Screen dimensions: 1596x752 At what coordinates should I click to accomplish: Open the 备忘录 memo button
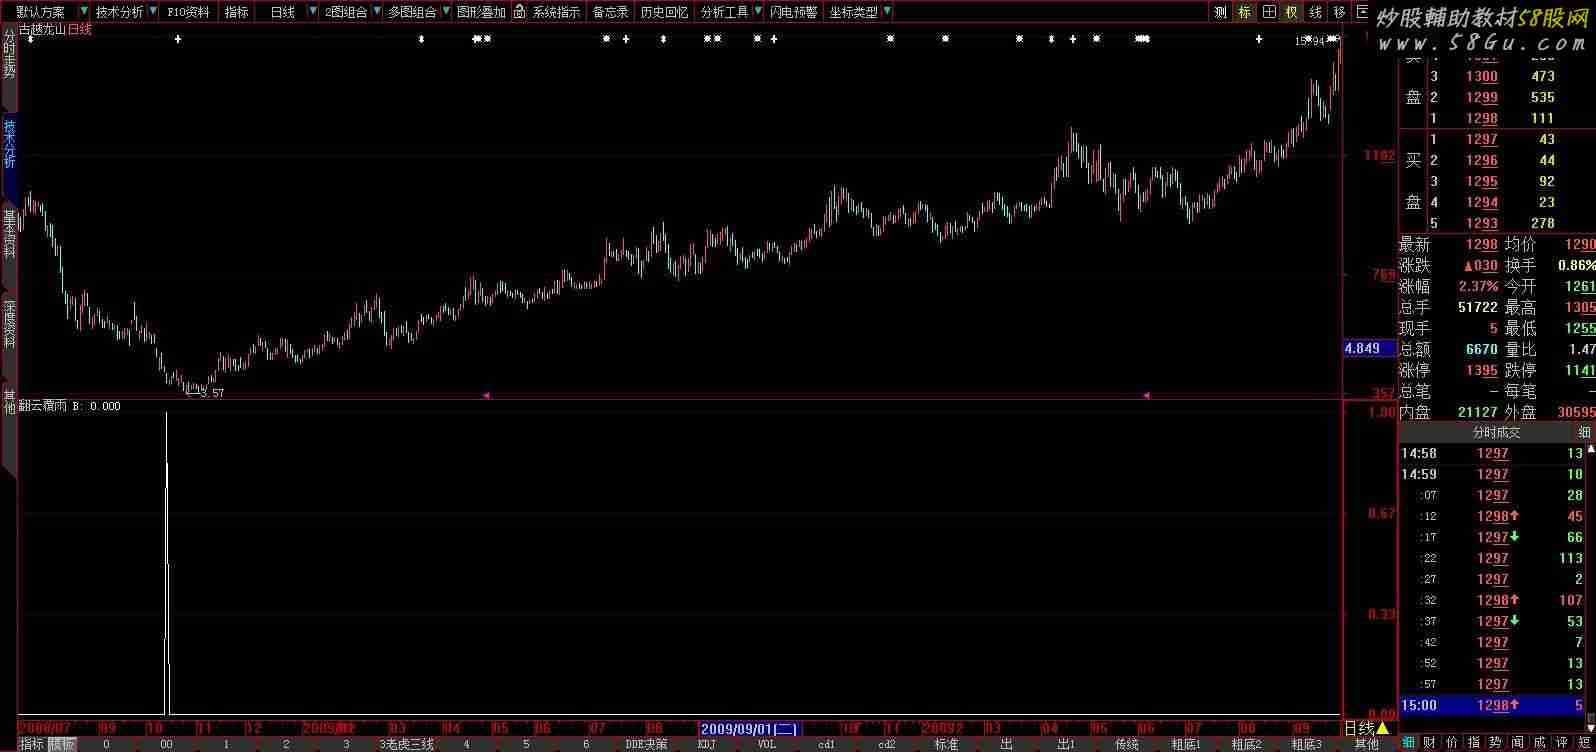pyautogui.click(x=611, y=12)
